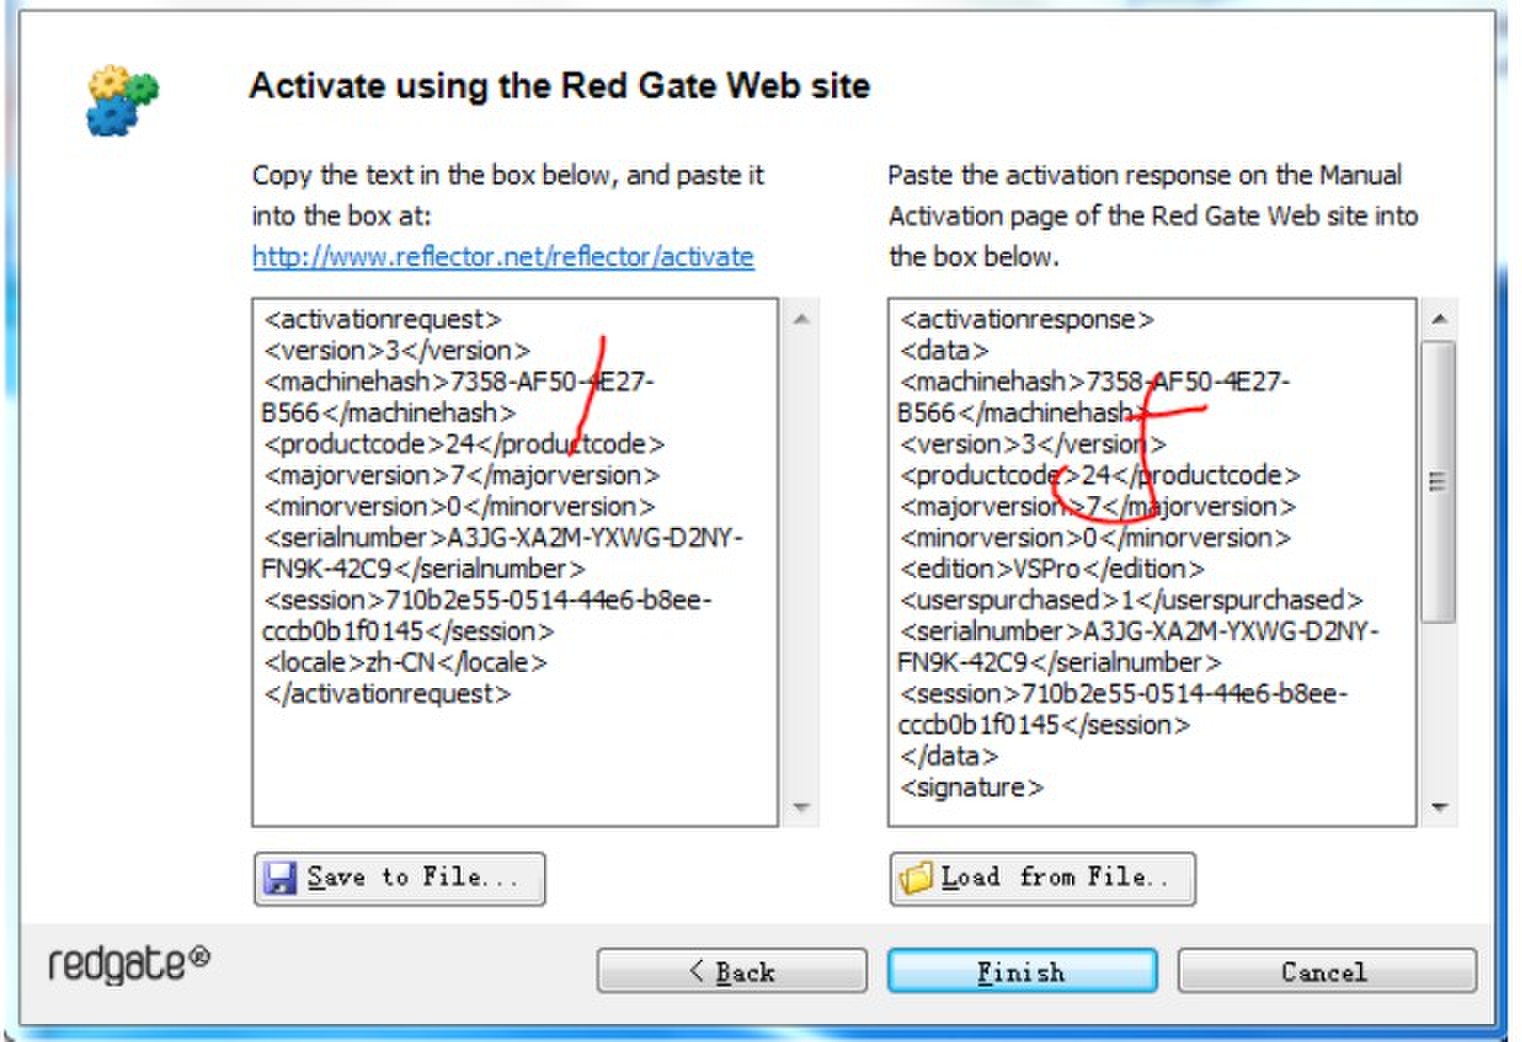The height and width of the screenshot is (1042, 1522).
Task: Click the <edition>VSPro</edition> line
Action: tap(1052, 569)
